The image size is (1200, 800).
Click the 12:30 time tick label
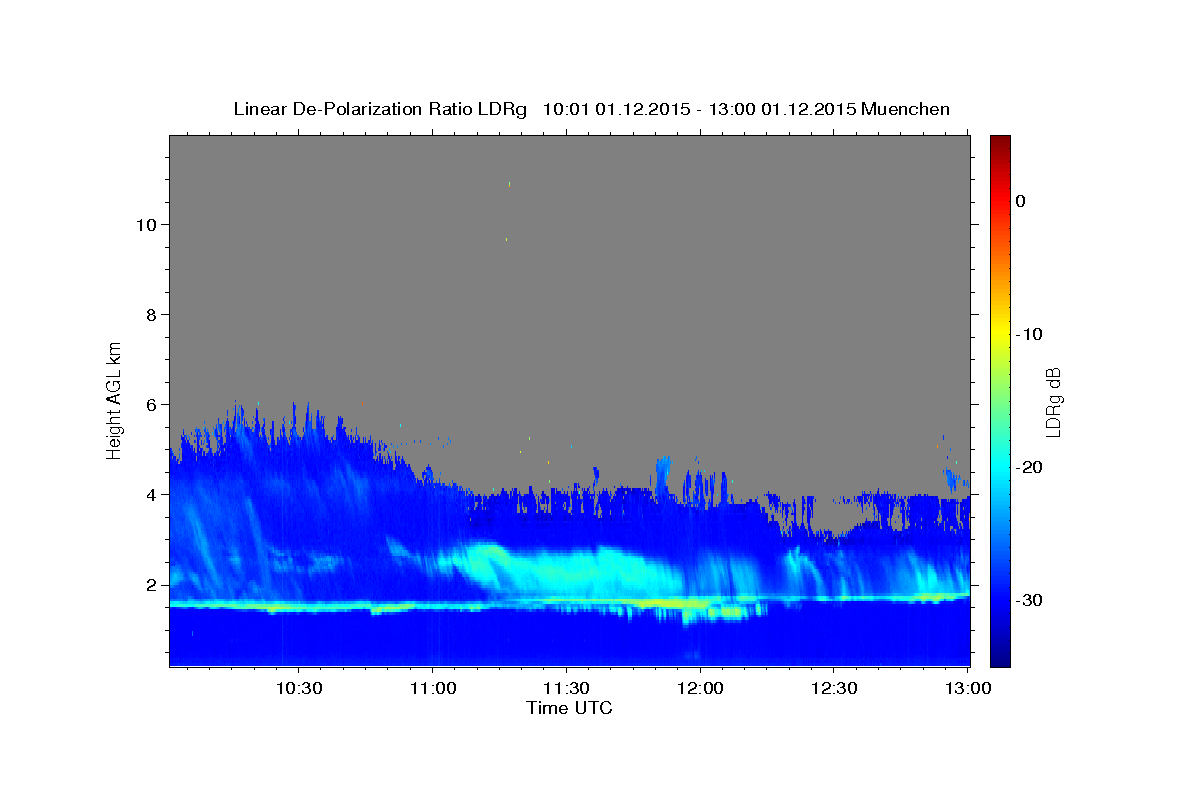tap(834, 688)
